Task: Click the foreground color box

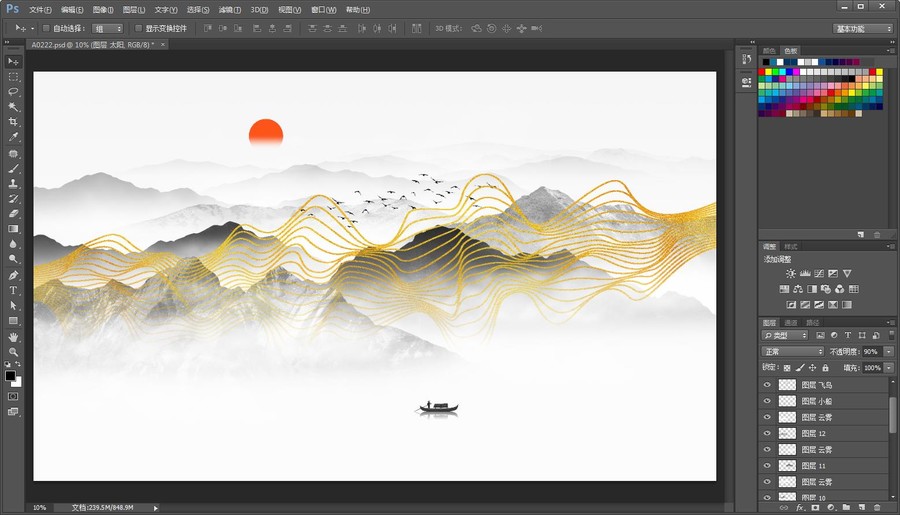Action: point(10,376)
